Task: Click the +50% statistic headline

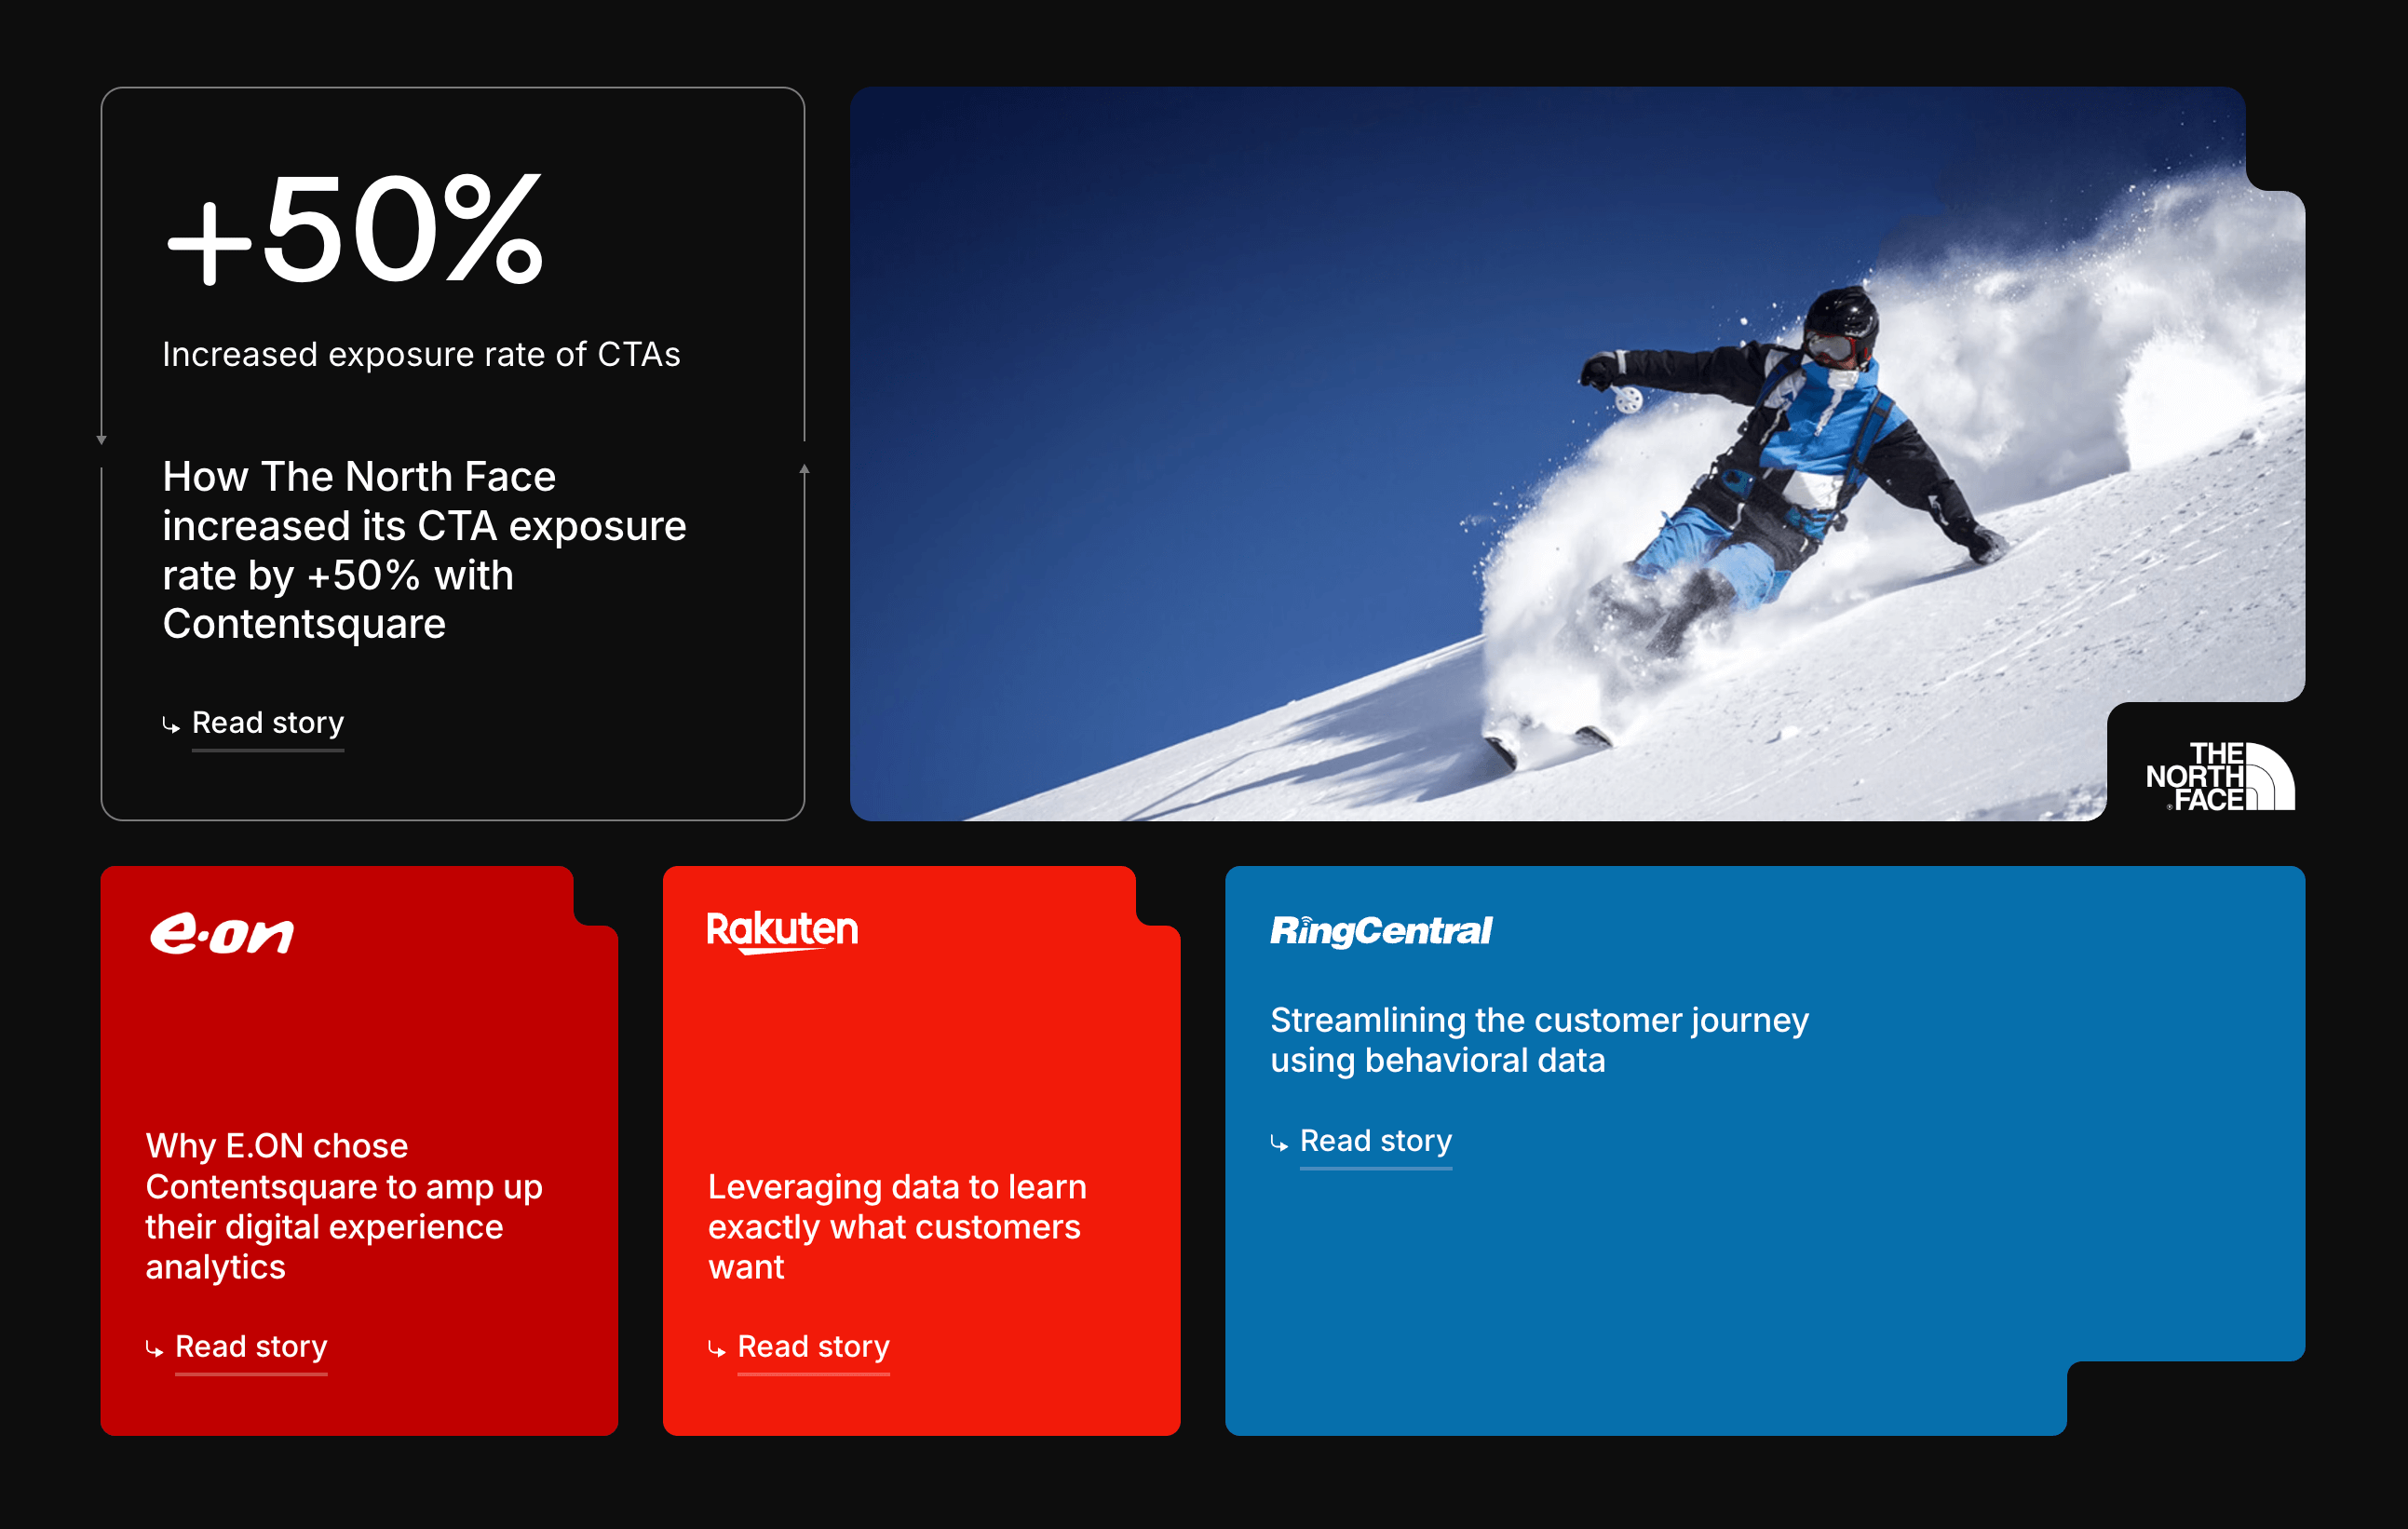Action: click(355, 232)
